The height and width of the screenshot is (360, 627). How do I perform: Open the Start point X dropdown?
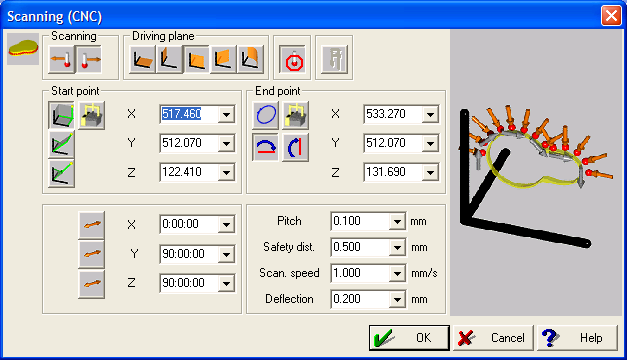pyautogui.click(x=226, y=115)
